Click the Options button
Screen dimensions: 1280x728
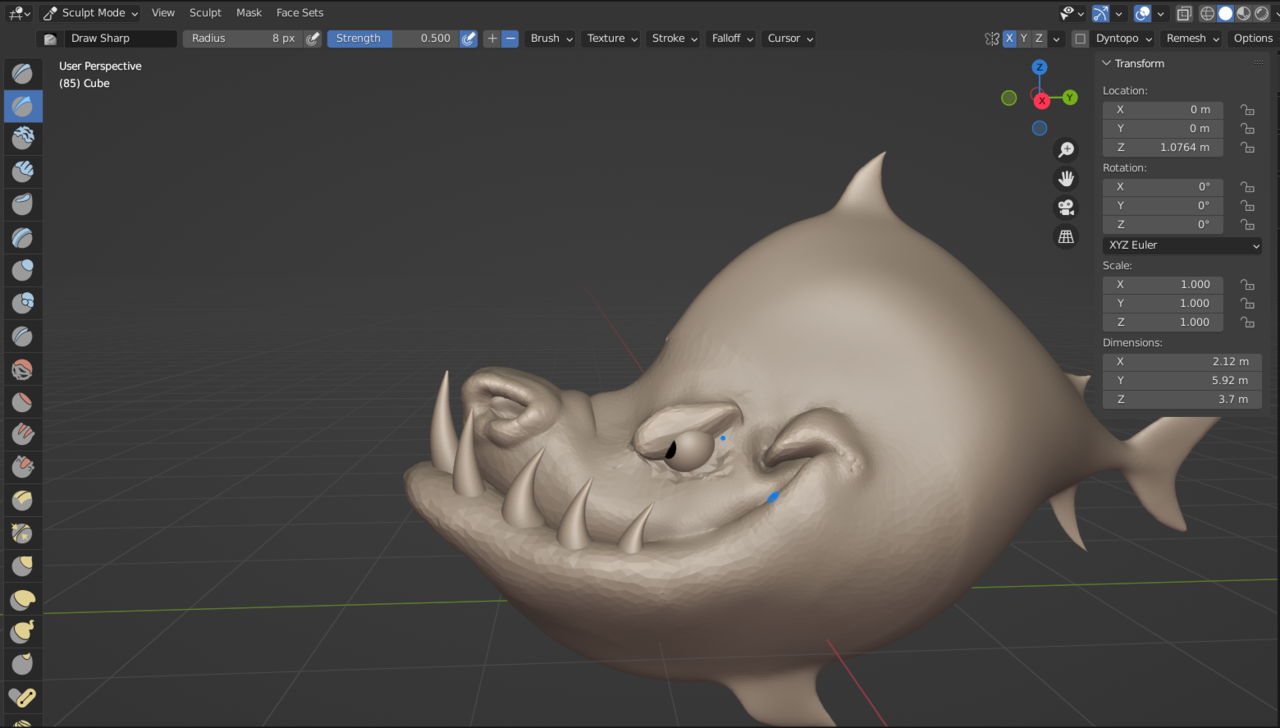pos(1253,38)
